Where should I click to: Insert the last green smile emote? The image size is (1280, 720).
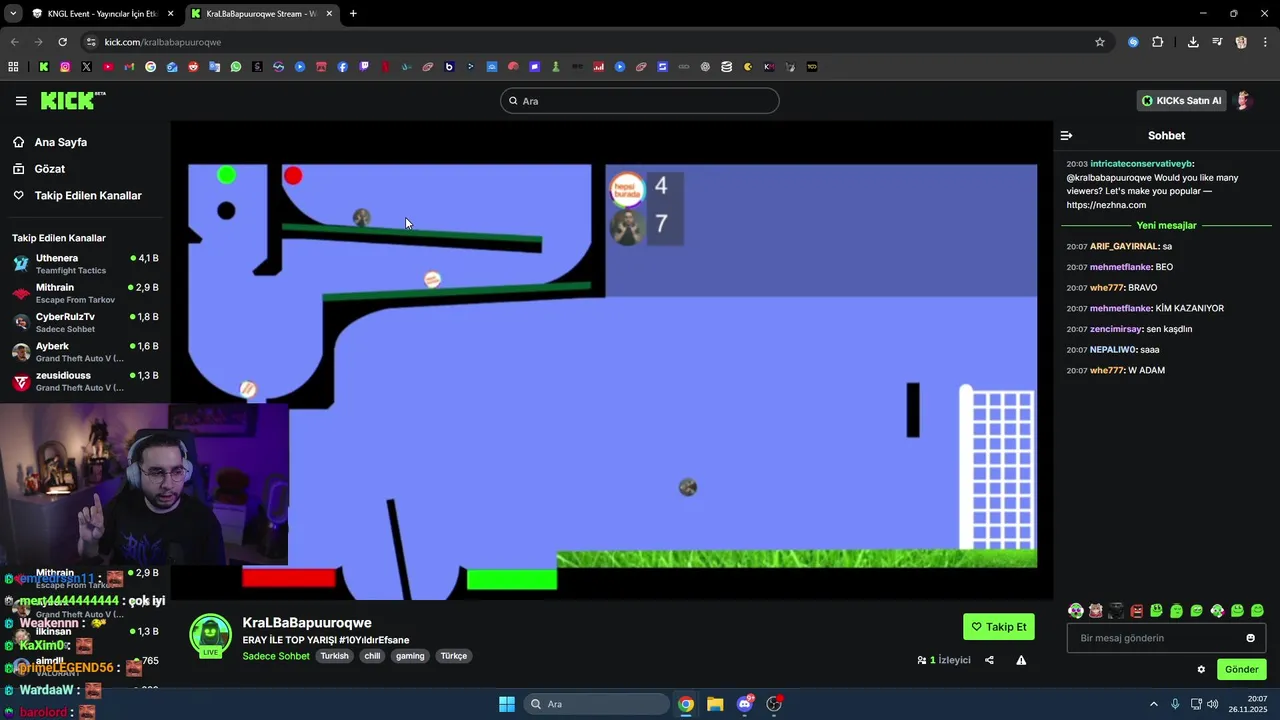1257,610
